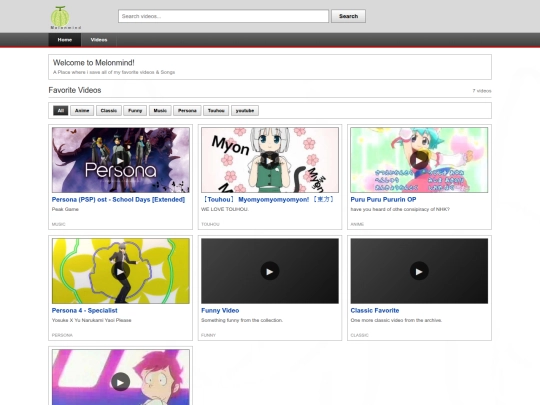Viewport: 540px width, 405px height.
Task: Open the Home navigation tab
Action: pyautogui.click(x=65, y=40)
